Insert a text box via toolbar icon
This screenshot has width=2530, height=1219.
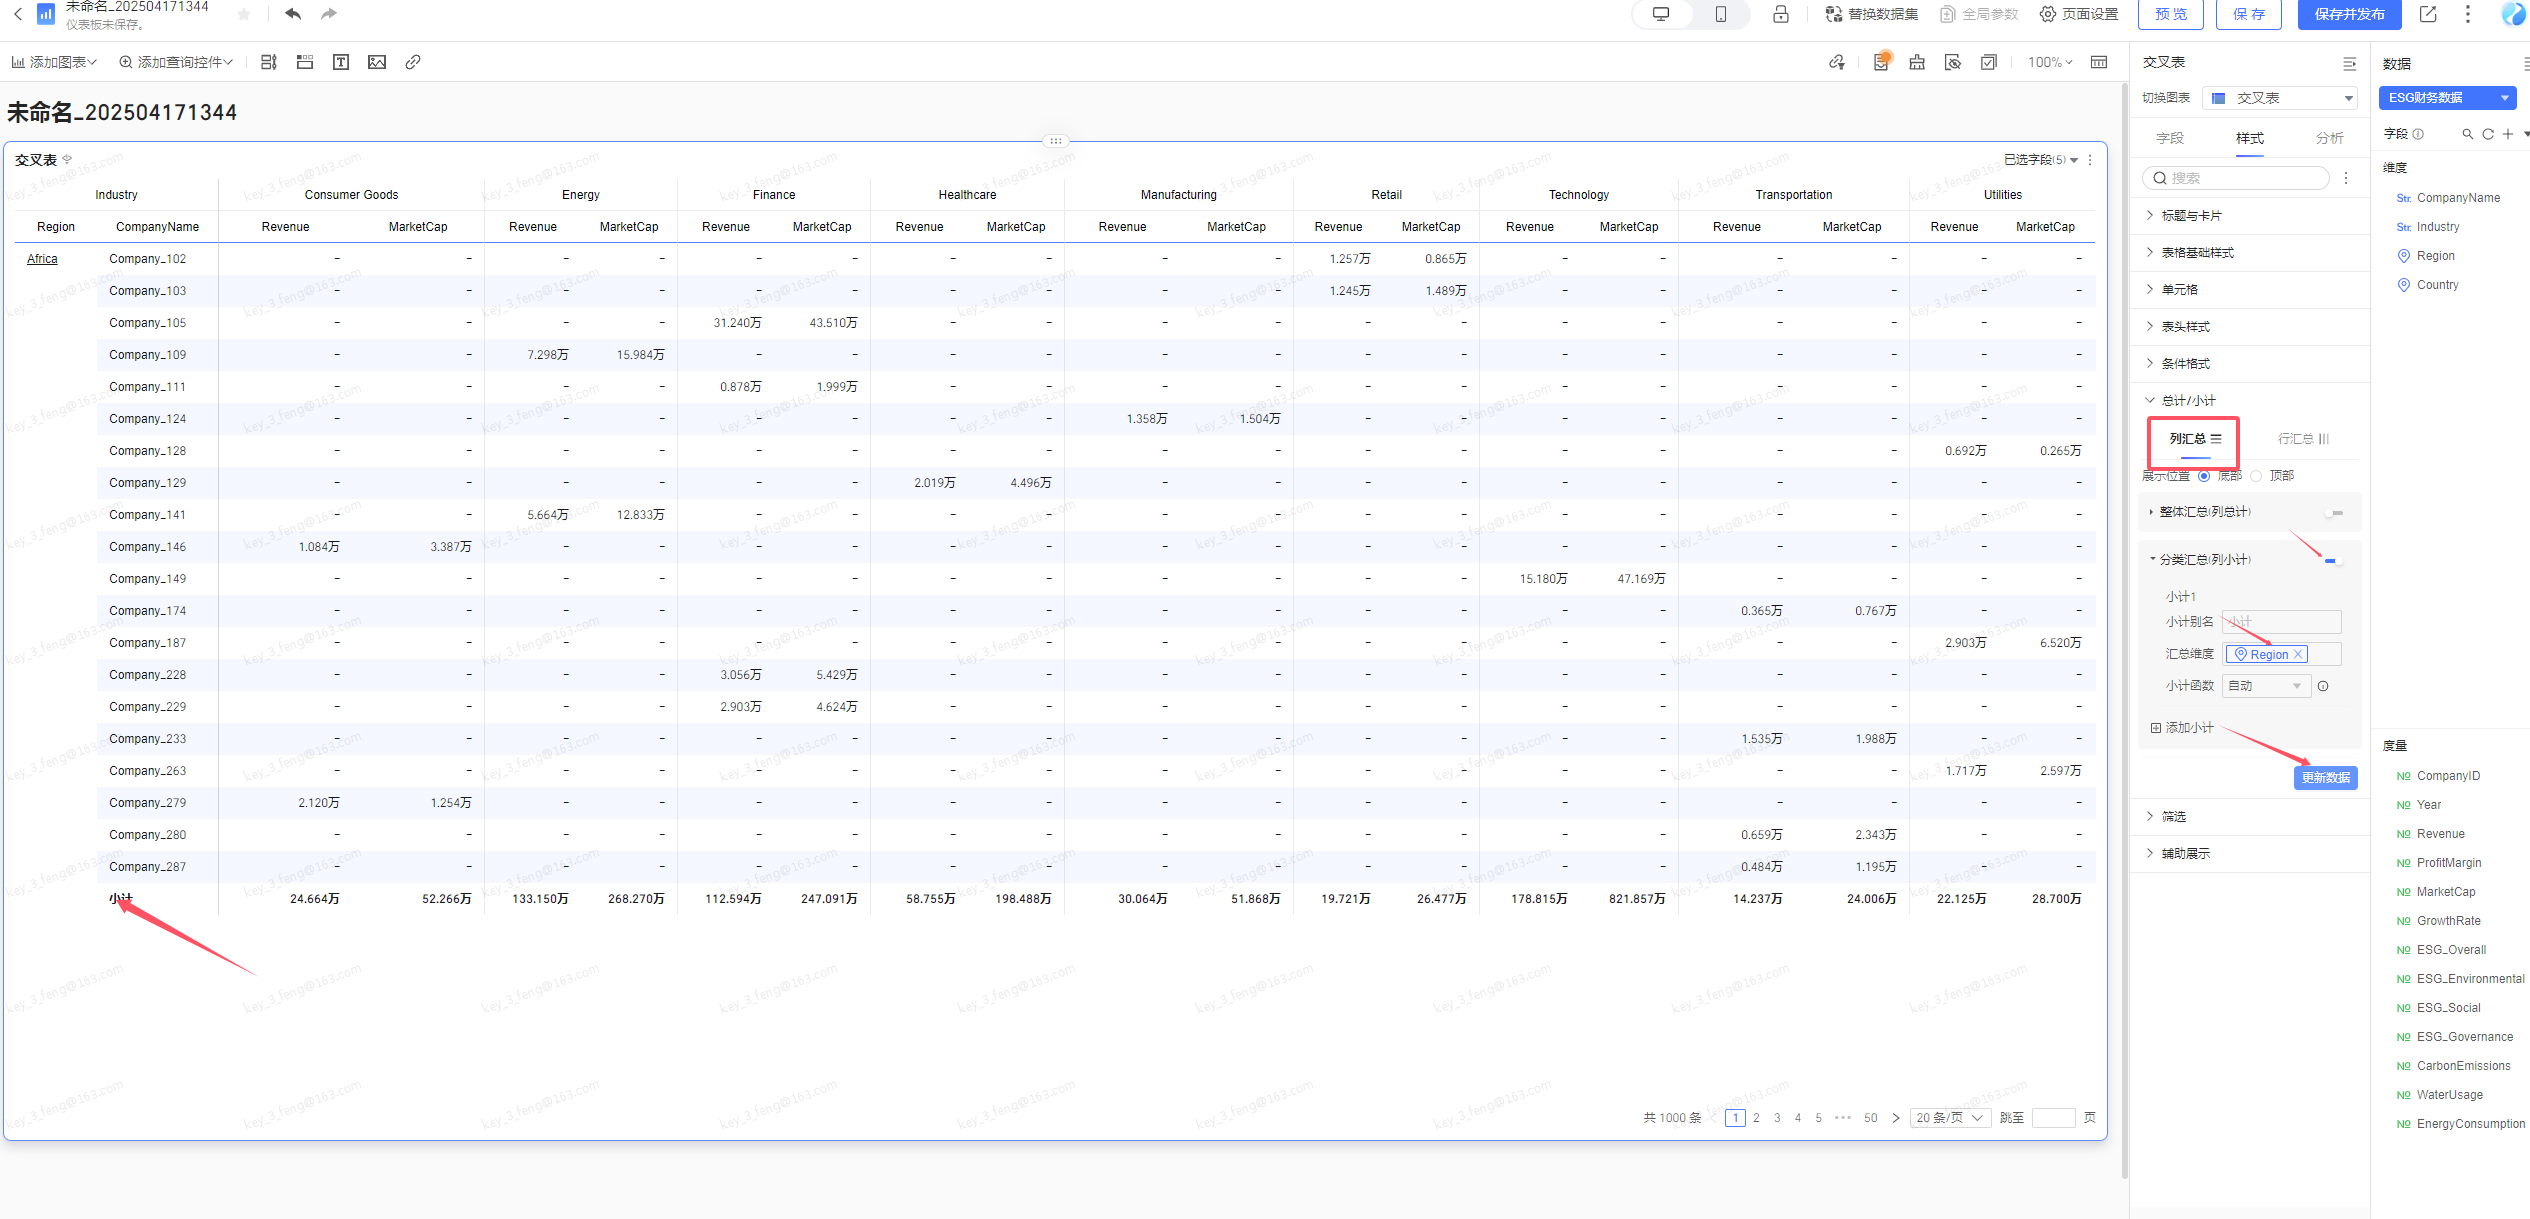coord(341,62)
